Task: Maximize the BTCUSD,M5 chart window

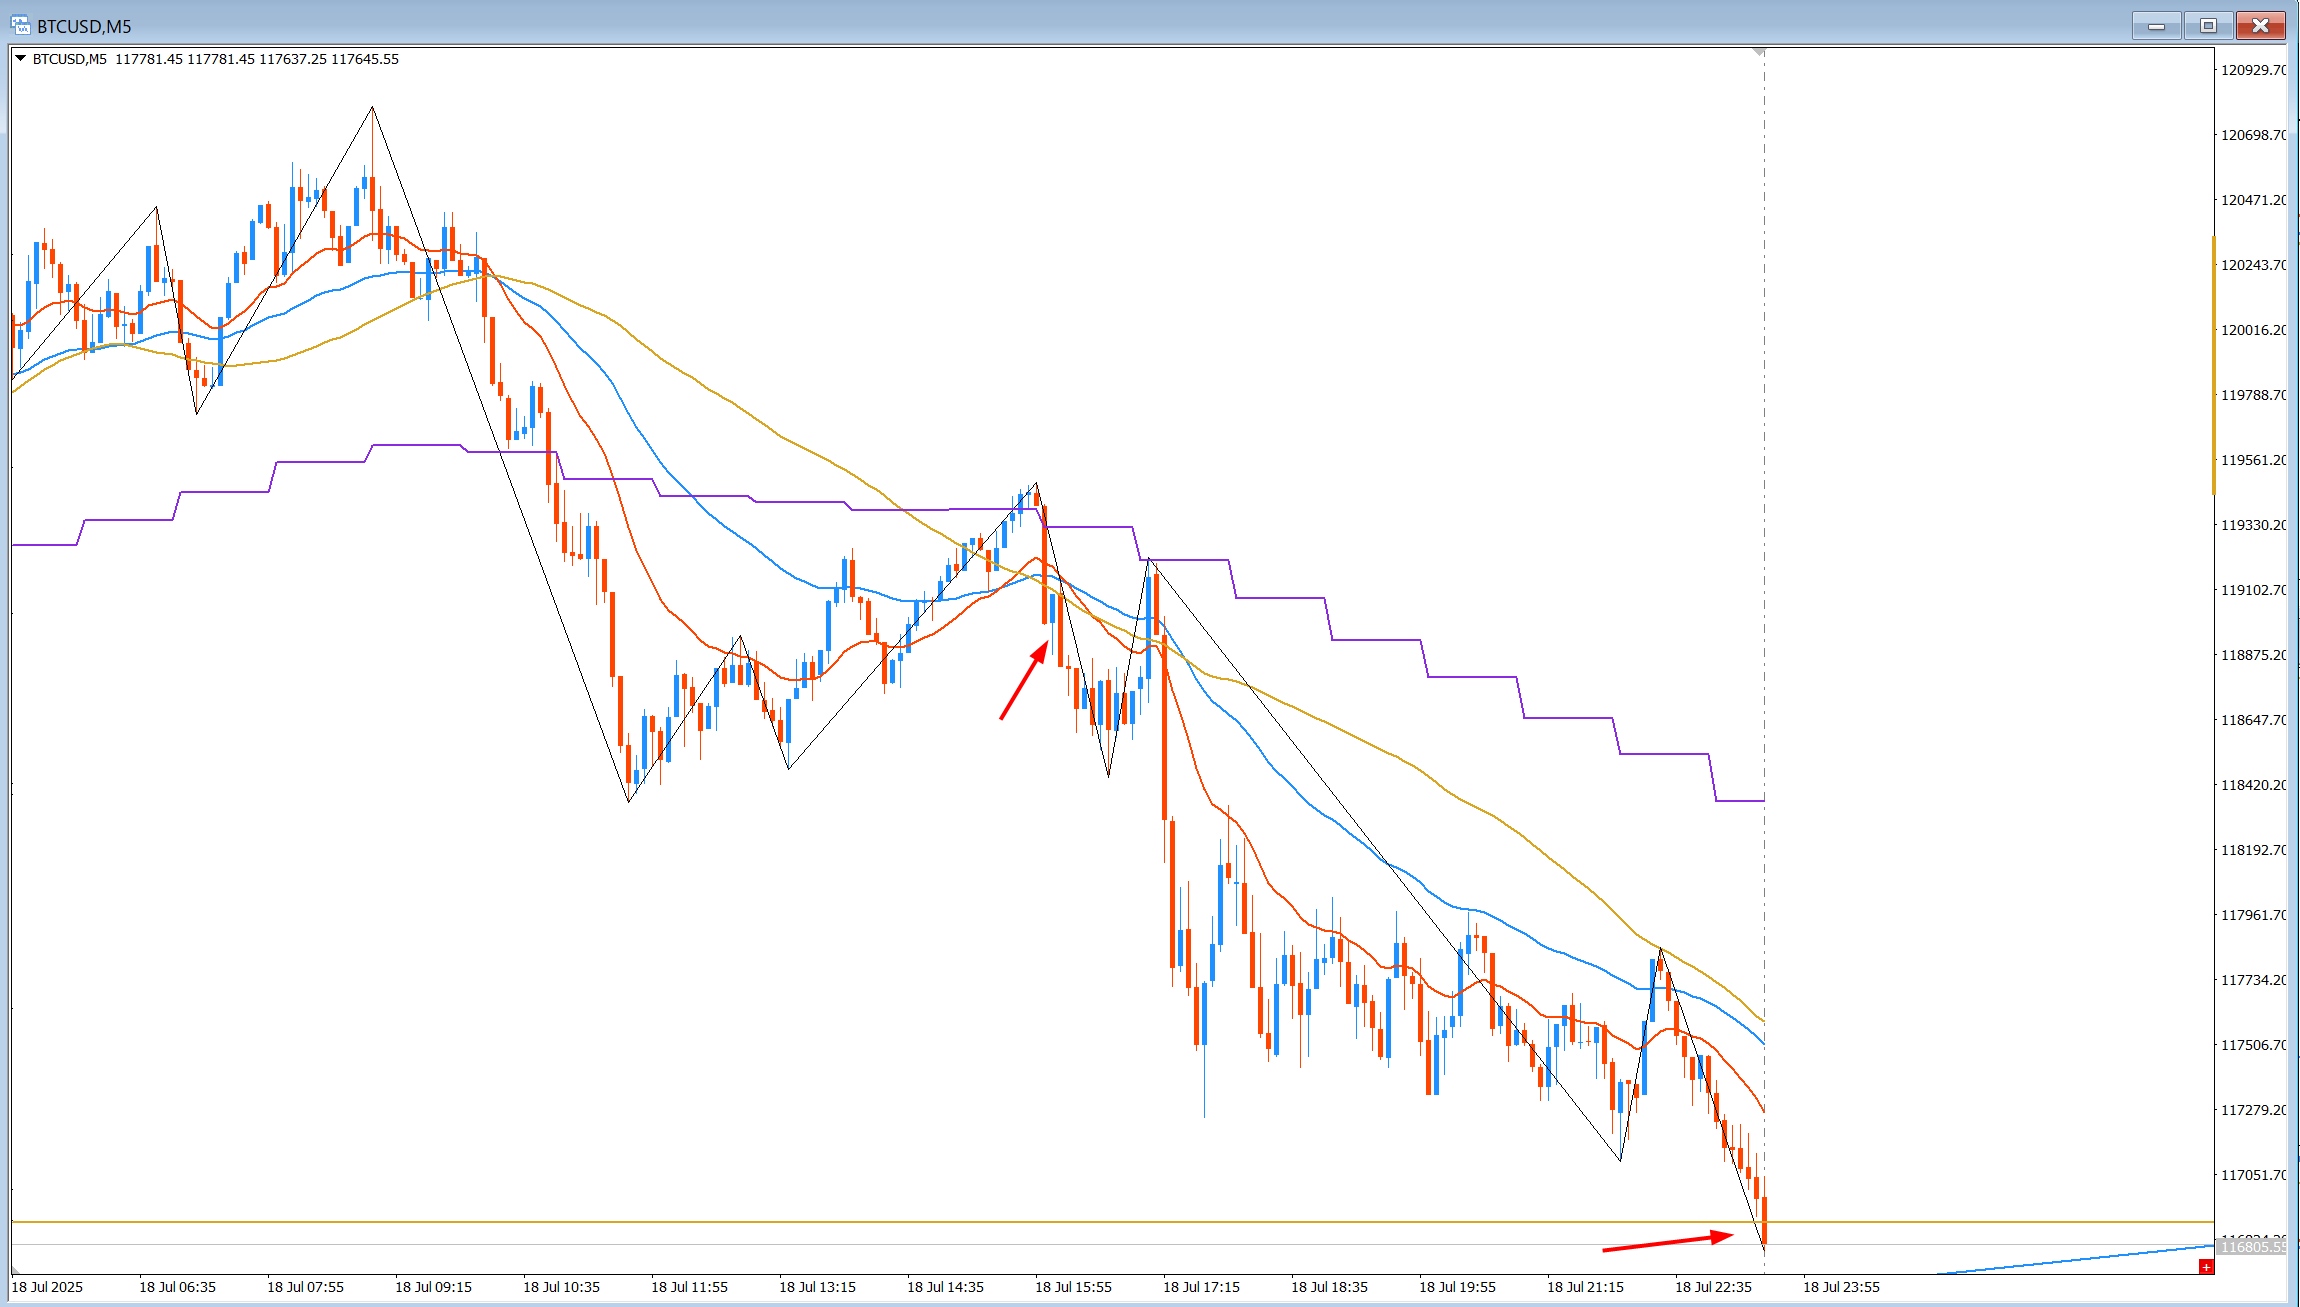Action: click(2209, 26)
